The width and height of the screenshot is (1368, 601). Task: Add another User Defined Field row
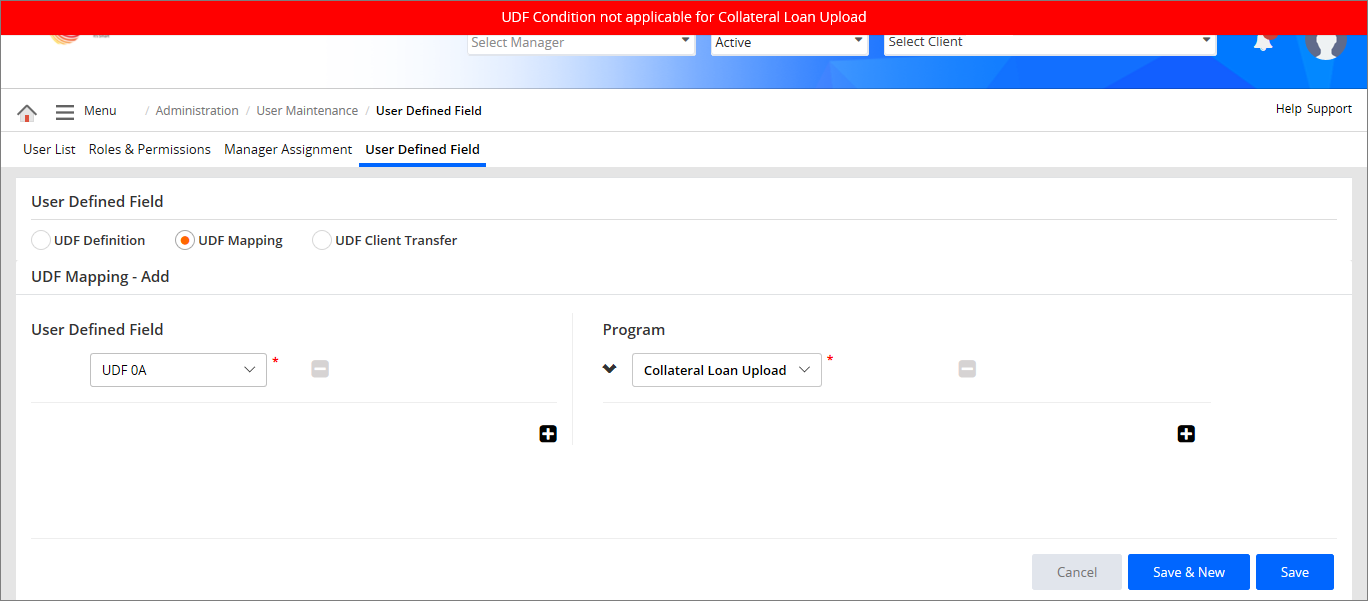(x=548, y=434)
